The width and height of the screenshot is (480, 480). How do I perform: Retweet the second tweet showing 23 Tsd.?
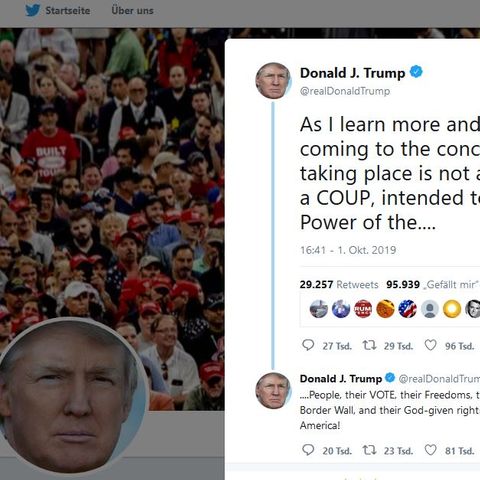369,450
